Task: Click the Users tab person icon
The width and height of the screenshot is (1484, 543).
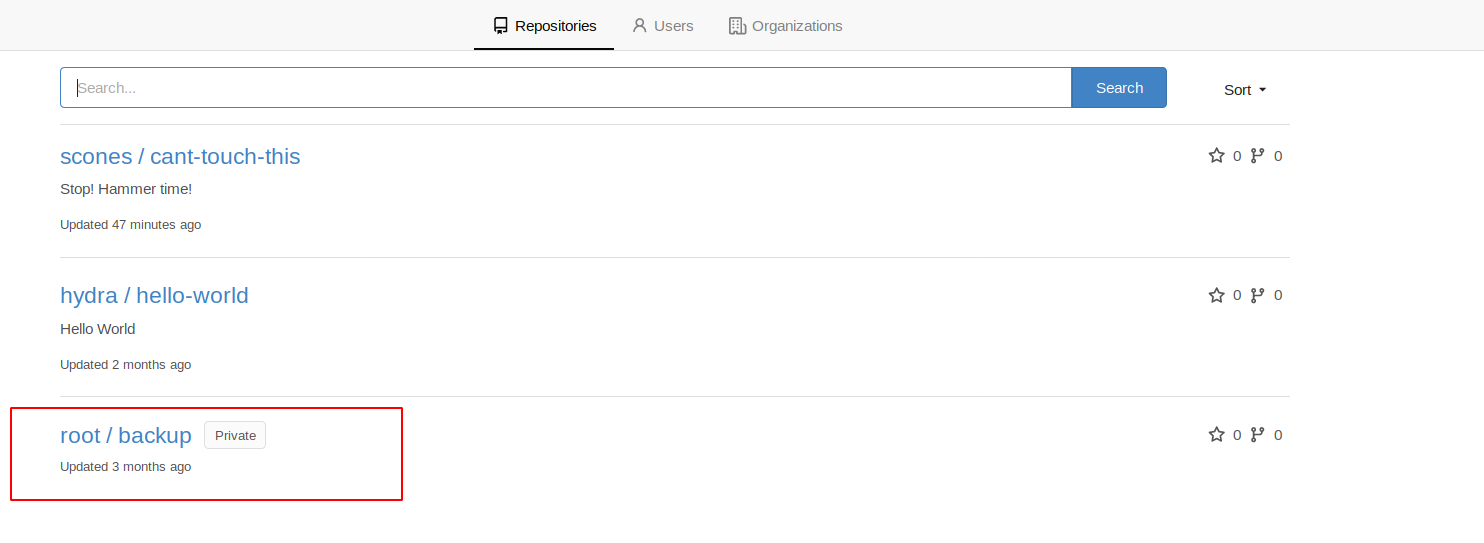Action: (x=640, y=26)
